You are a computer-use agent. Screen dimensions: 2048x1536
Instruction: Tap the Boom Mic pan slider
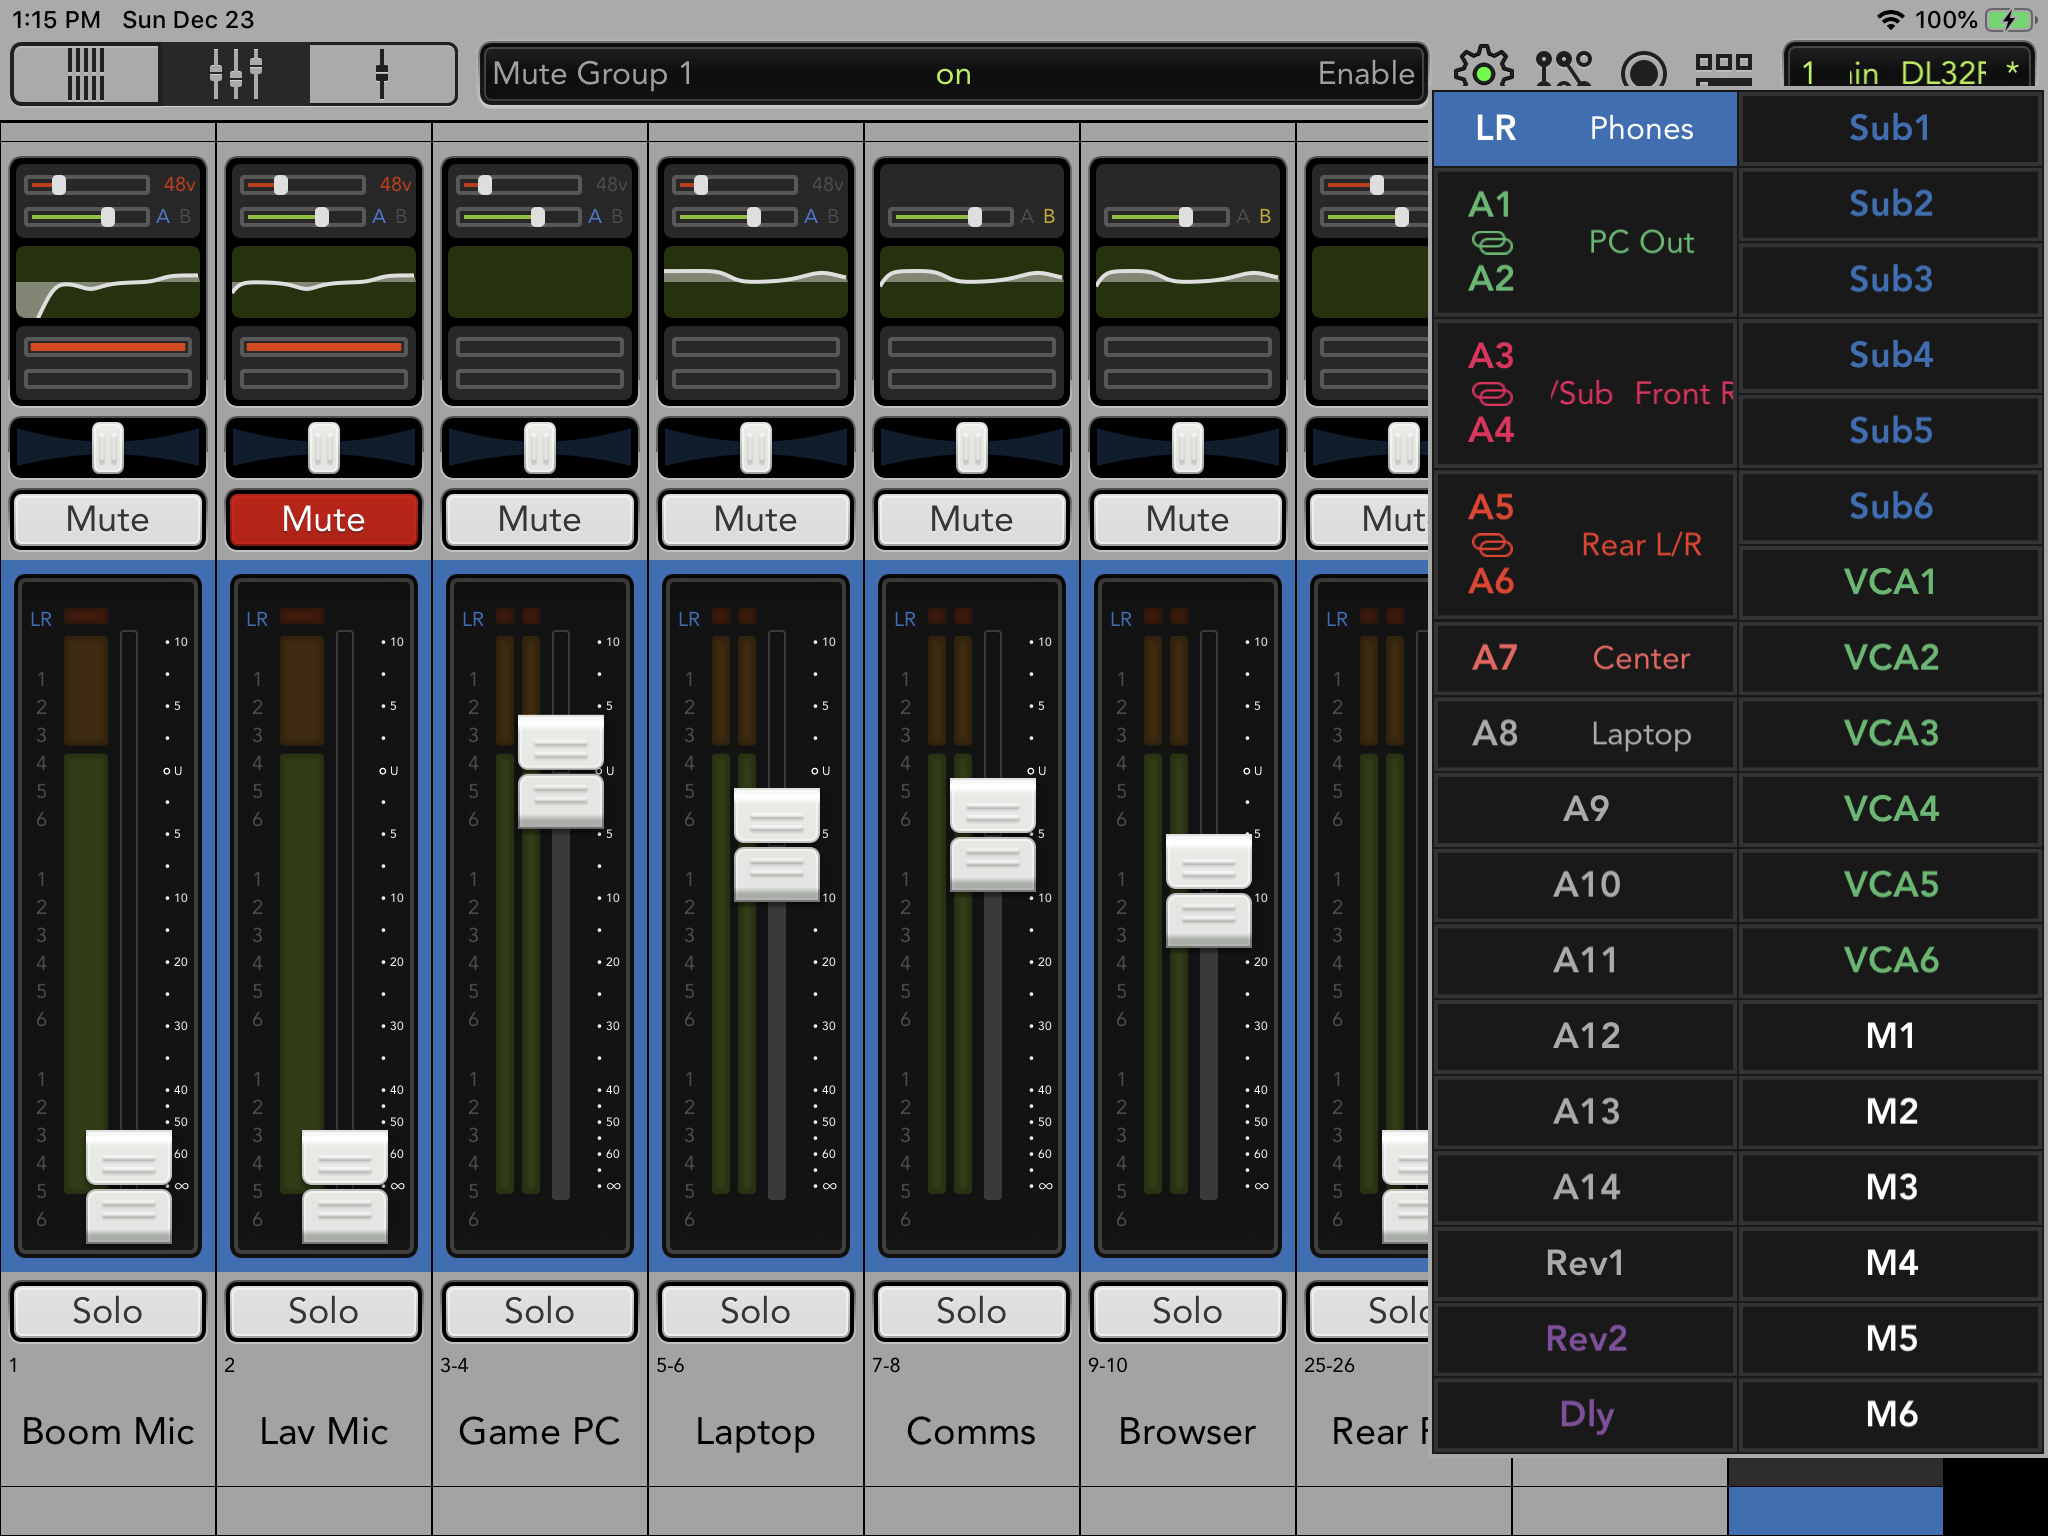[108, 448]
